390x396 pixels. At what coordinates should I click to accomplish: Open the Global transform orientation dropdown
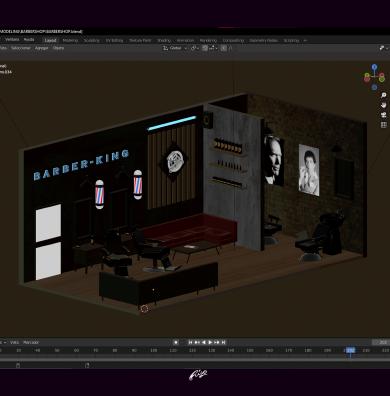point(175,48)
